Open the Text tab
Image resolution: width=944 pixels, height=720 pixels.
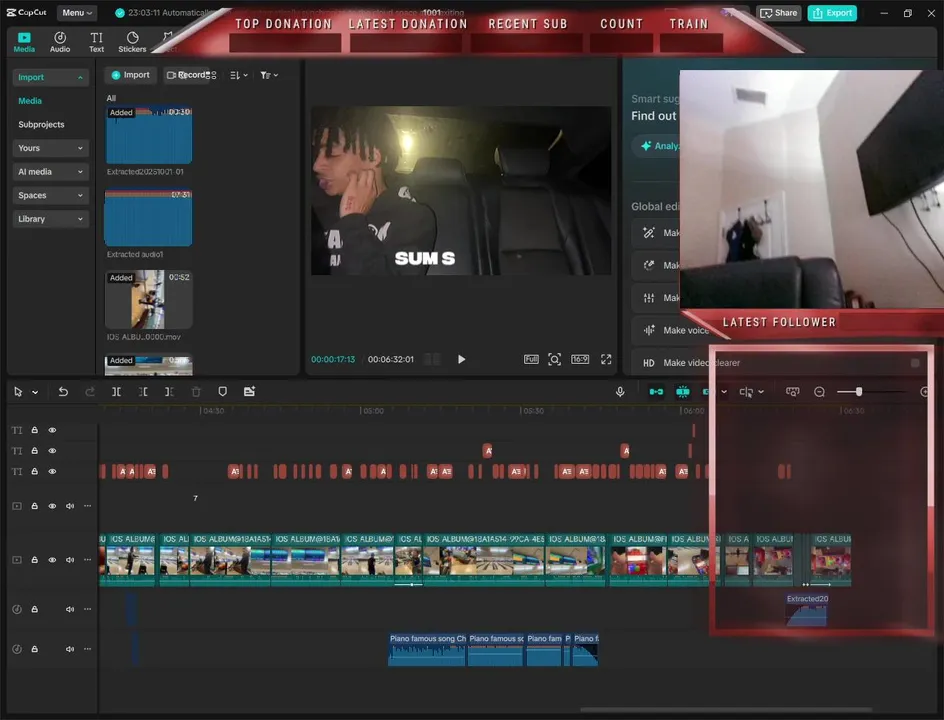click(96, 42)
